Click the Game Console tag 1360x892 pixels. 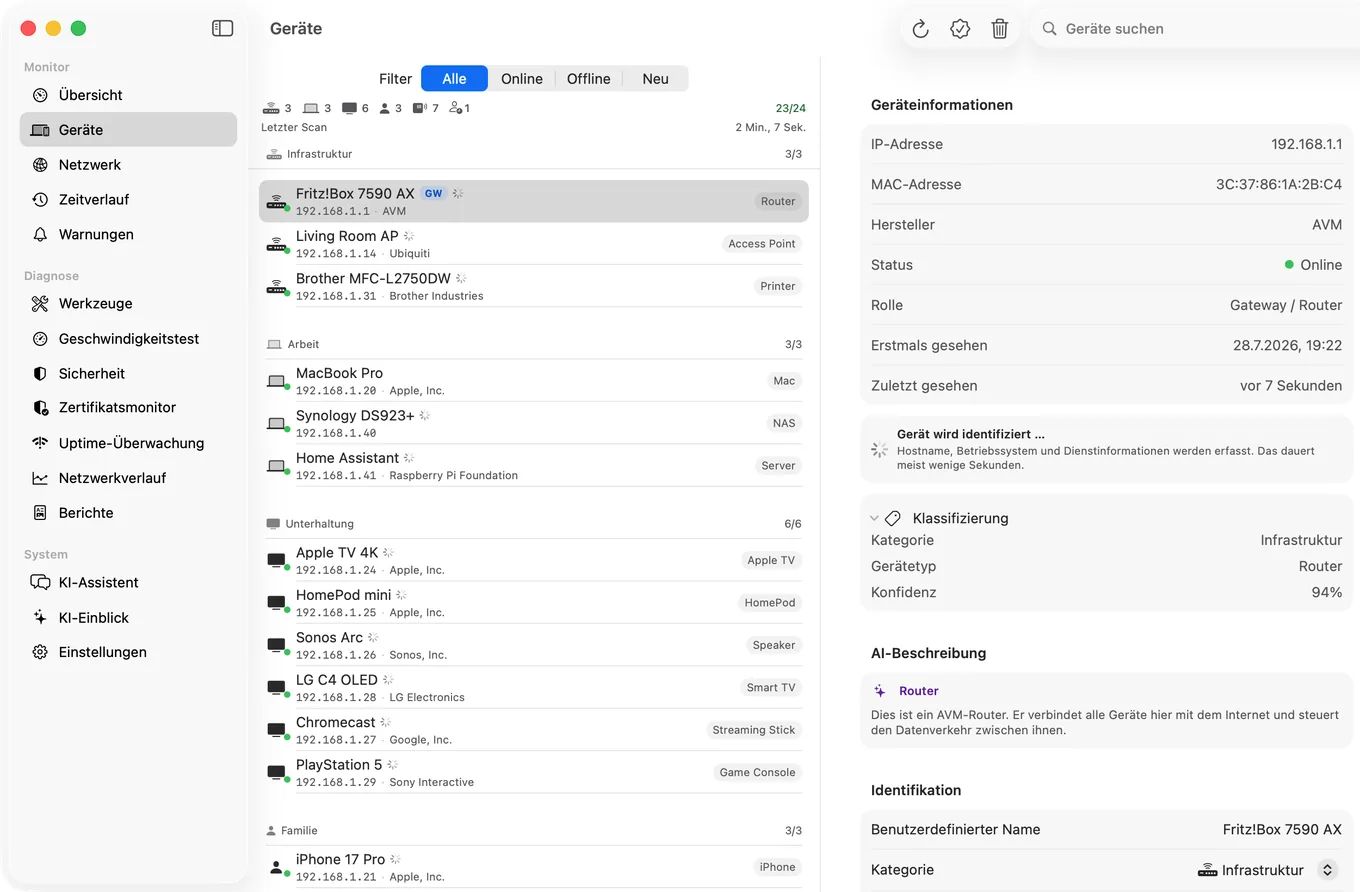tap(758, 772)
